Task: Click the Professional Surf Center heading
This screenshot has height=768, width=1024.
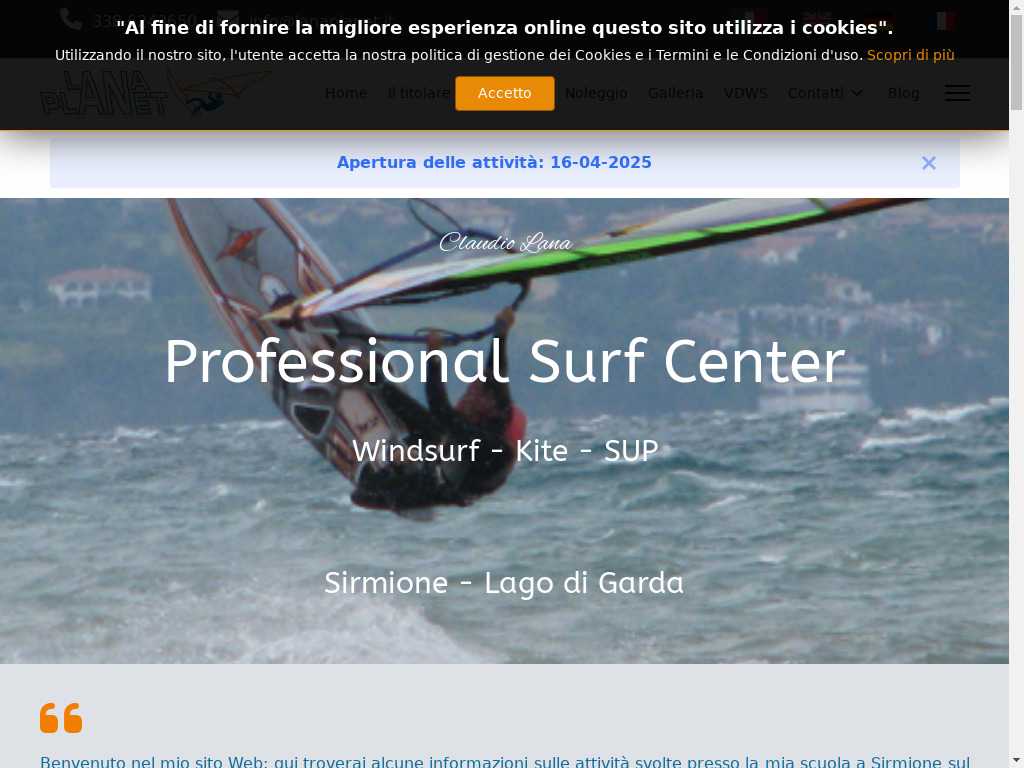Action: click(504, 361)
